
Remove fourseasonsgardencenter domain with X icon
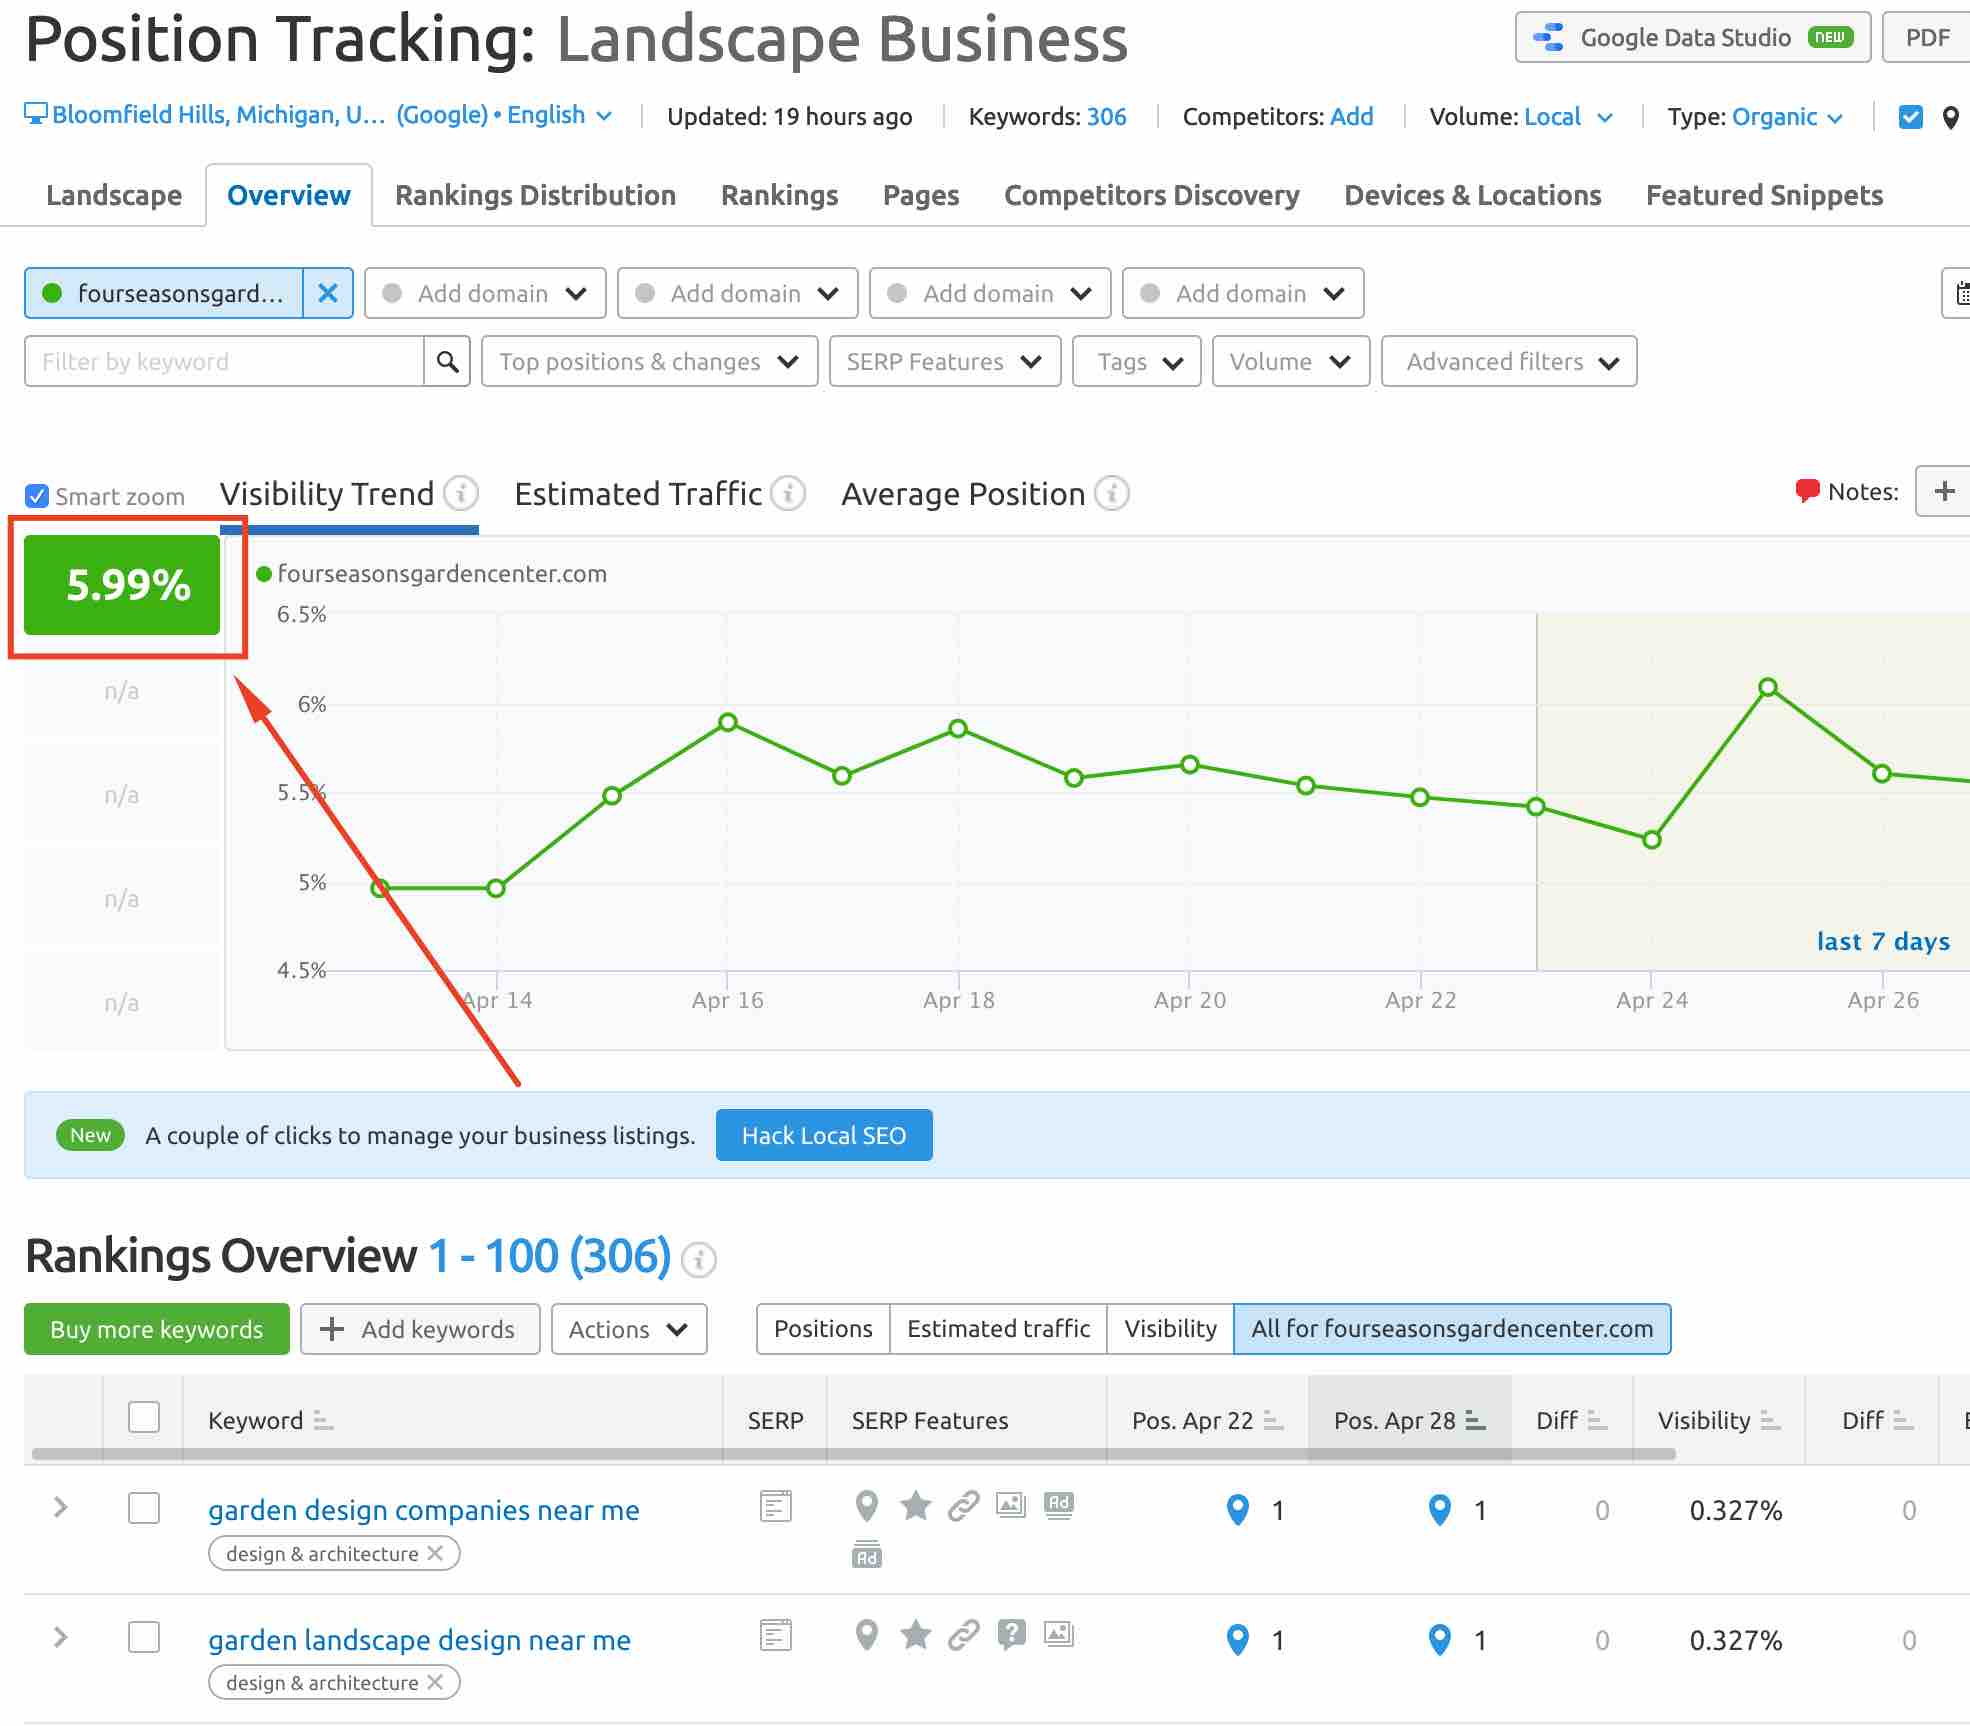pos(328,293)
